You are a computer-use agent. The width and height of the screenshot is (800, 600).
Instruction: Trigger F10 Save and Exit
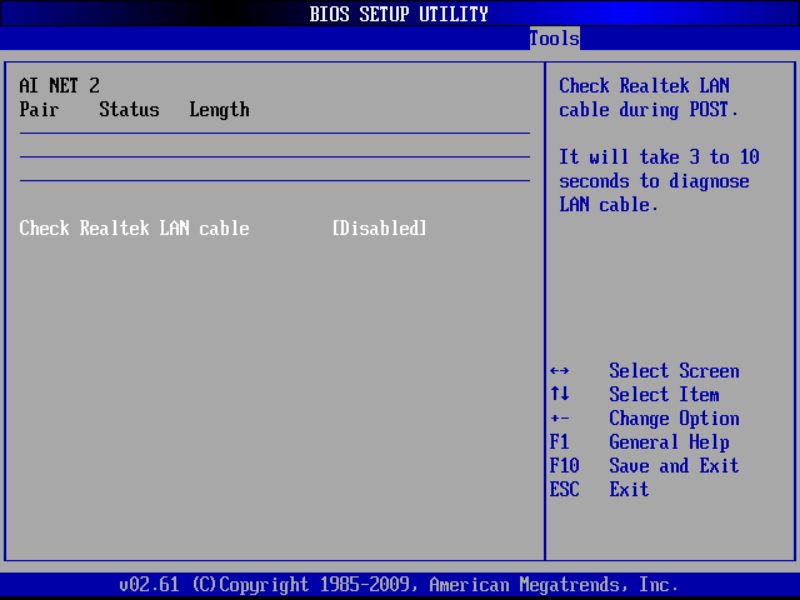(673, 466)
